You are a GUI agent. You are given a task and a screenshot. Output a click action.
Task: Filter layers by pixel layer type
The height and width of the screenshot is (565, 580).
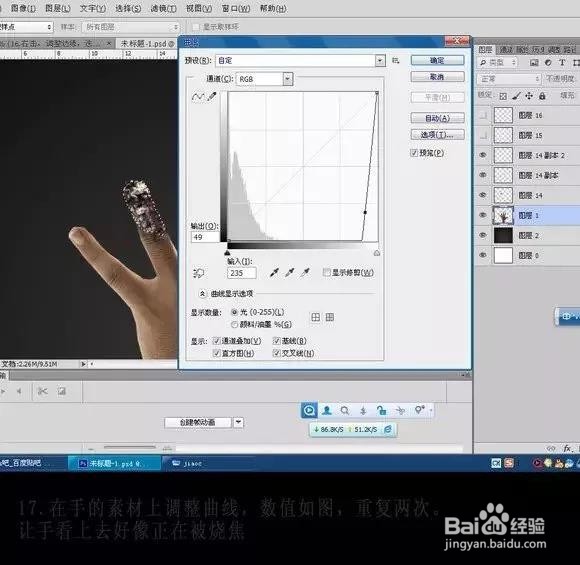click(x=534, y=63)
